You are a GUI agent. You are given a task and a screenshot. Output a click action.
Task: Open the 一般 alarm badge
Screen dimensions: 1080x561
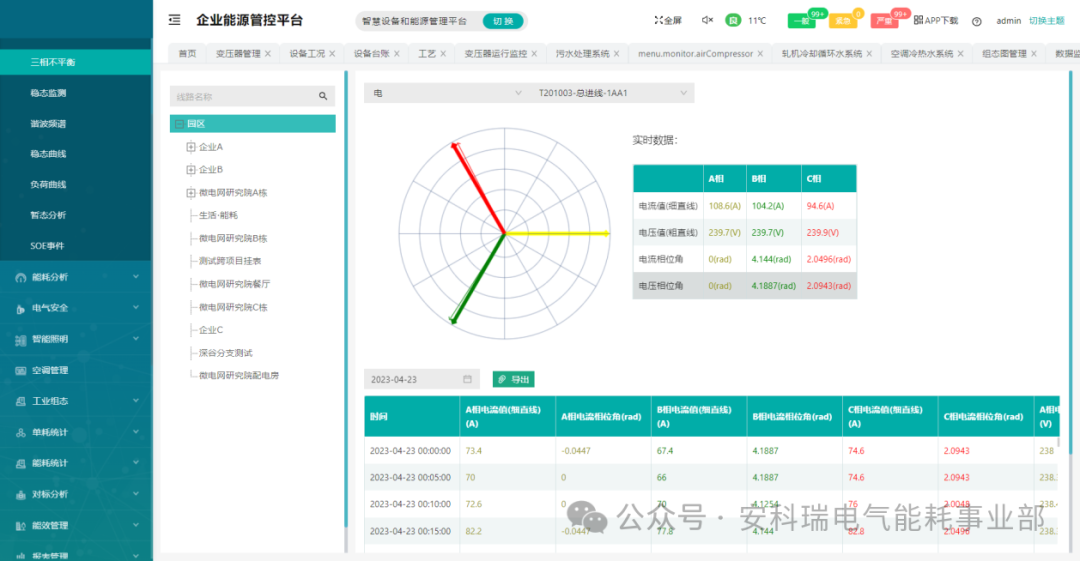[x=802, y=21]
